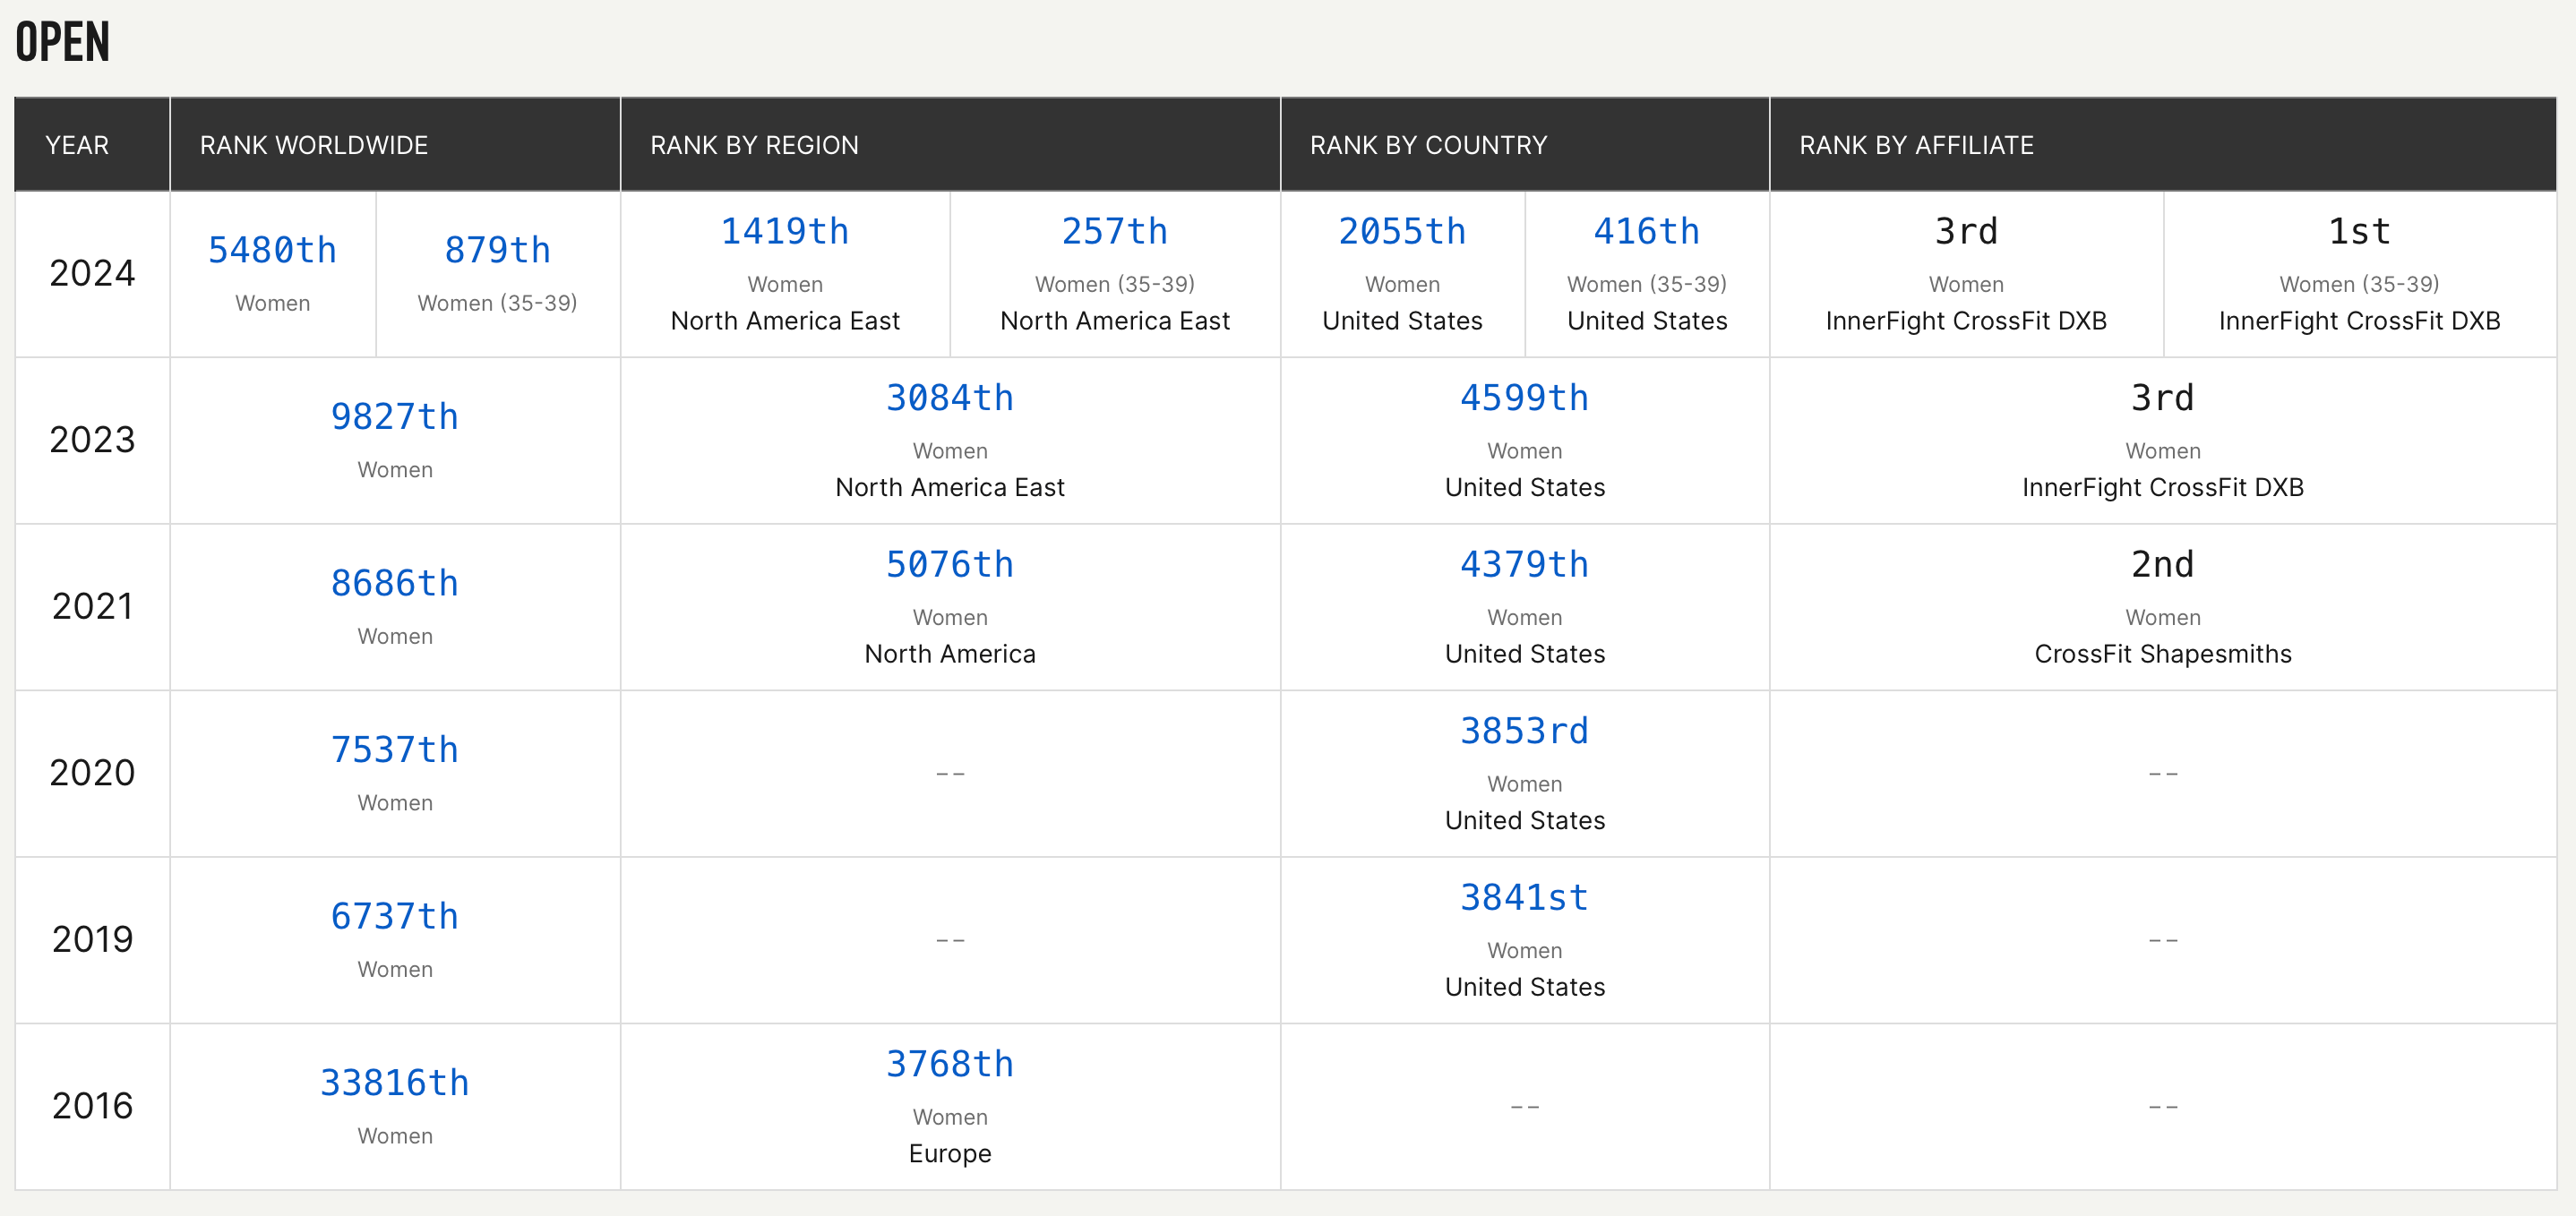Open the 1419th North America East rank
Image resolution: width=2576 pixels, height=1216 pixels.
[785, 232]
